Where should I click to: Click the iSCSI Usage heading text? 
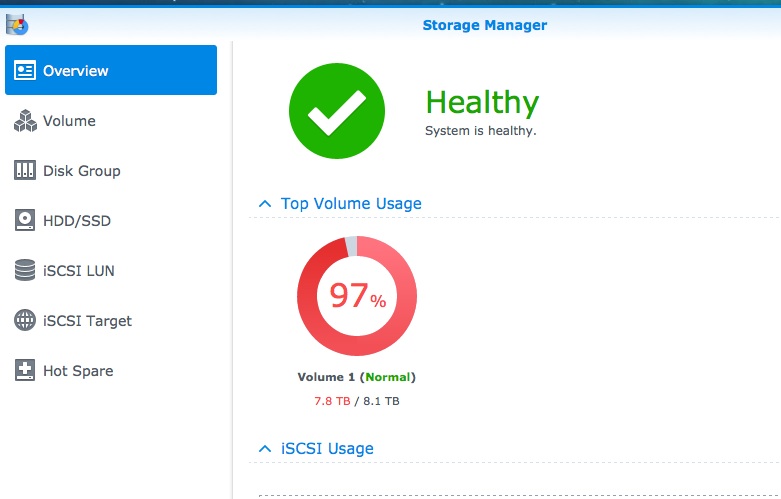click(x=327, y=449)
